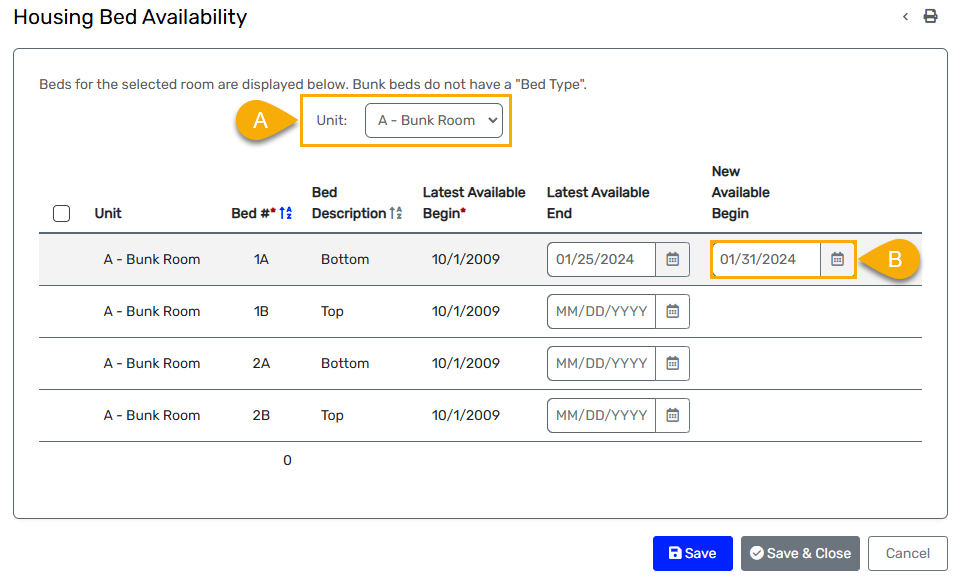
Task: Click the Latest Available Begin column header
Action: coord(474,203)
